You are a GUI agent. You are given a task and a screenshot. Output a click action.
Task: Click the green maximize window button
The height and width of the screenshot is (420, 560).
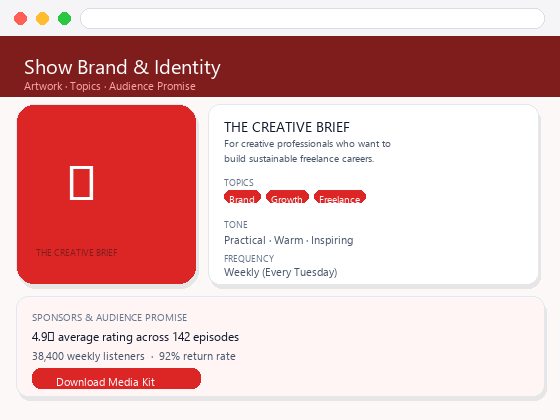[x=65, y=18]
